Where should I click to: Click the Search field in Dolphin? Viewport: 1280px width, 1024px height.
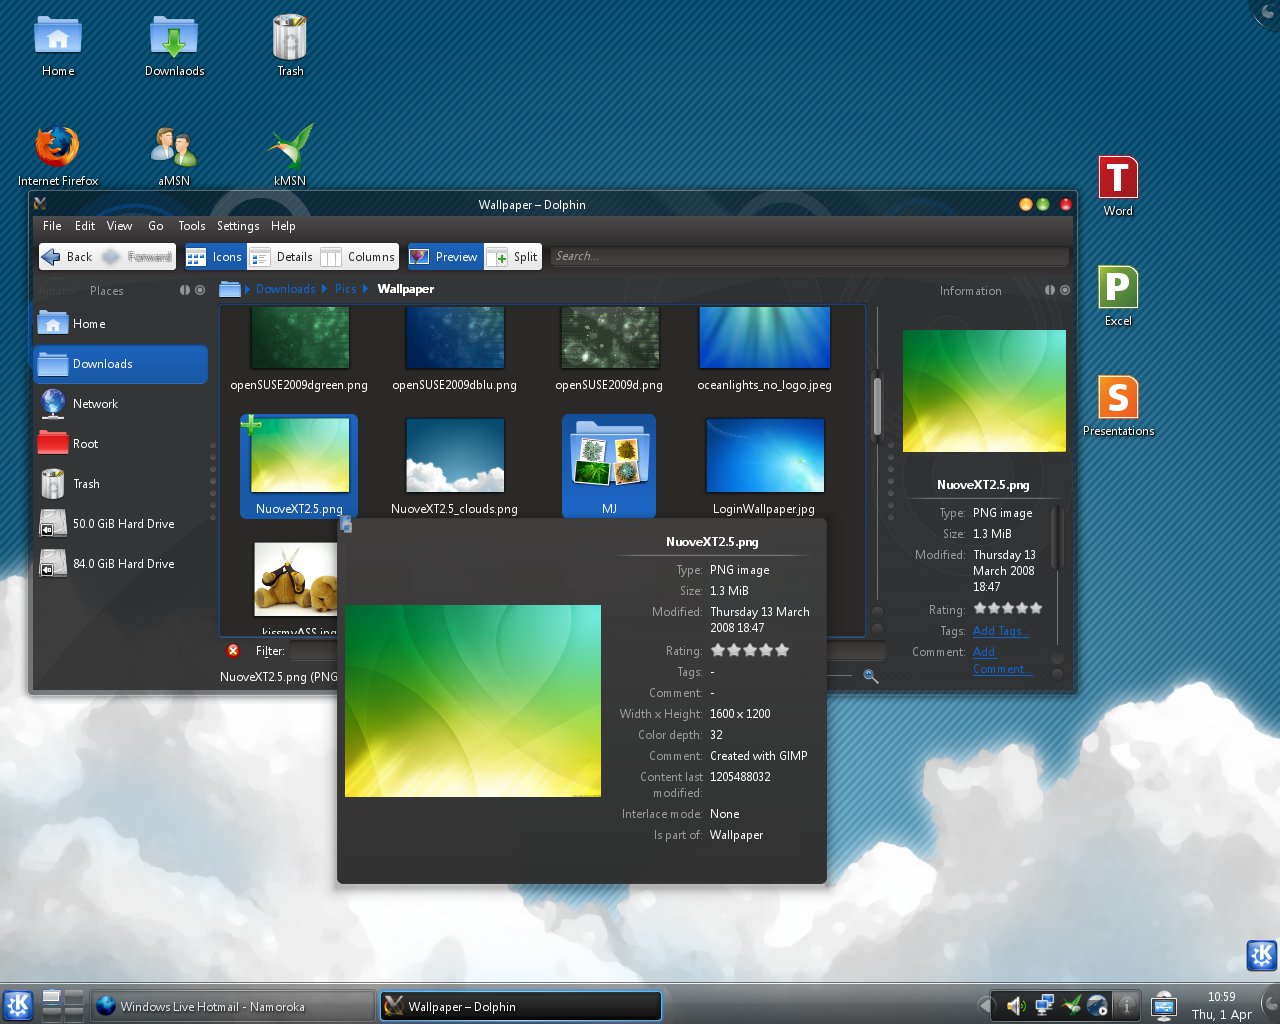pos(809,257)
